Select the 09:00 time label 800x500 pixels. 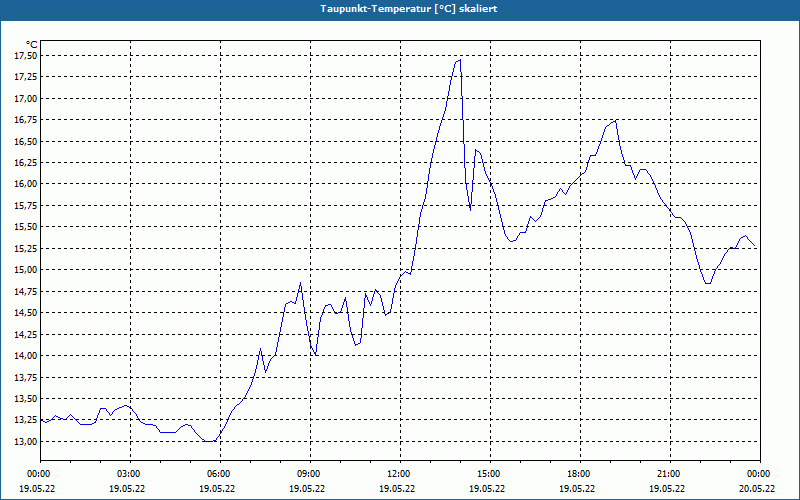[x=310, y=474]
